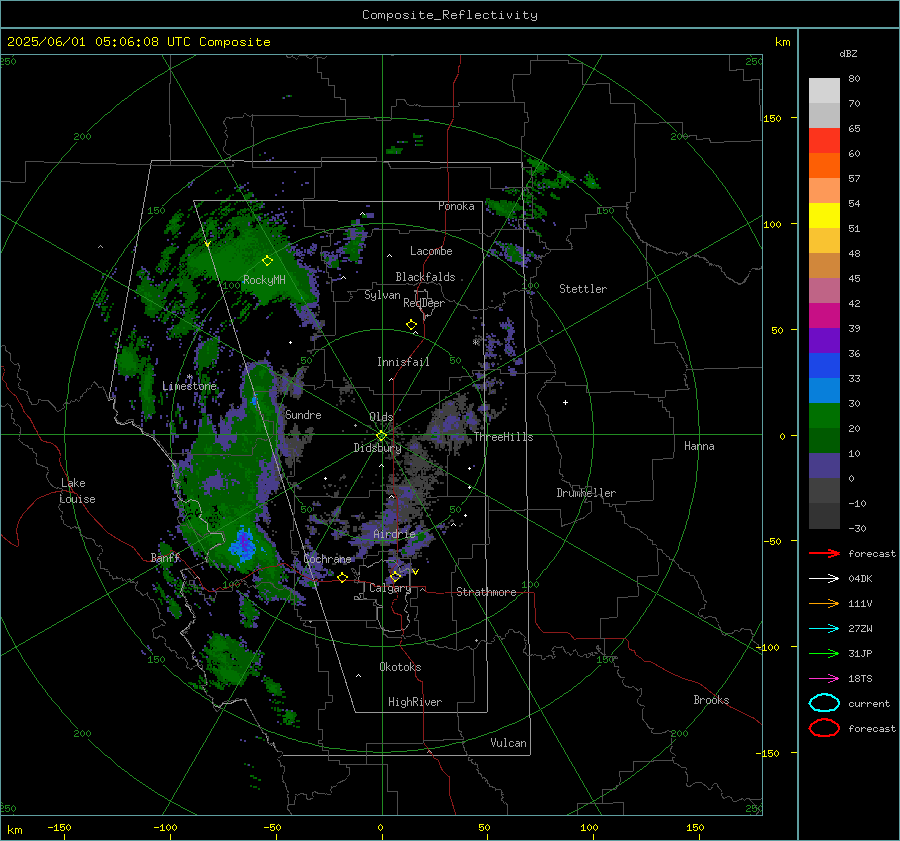The width and height of the screenshot is (900, 841).
Task: Click the yellow diamond marker above RockyMH
Action: (267, 261)
